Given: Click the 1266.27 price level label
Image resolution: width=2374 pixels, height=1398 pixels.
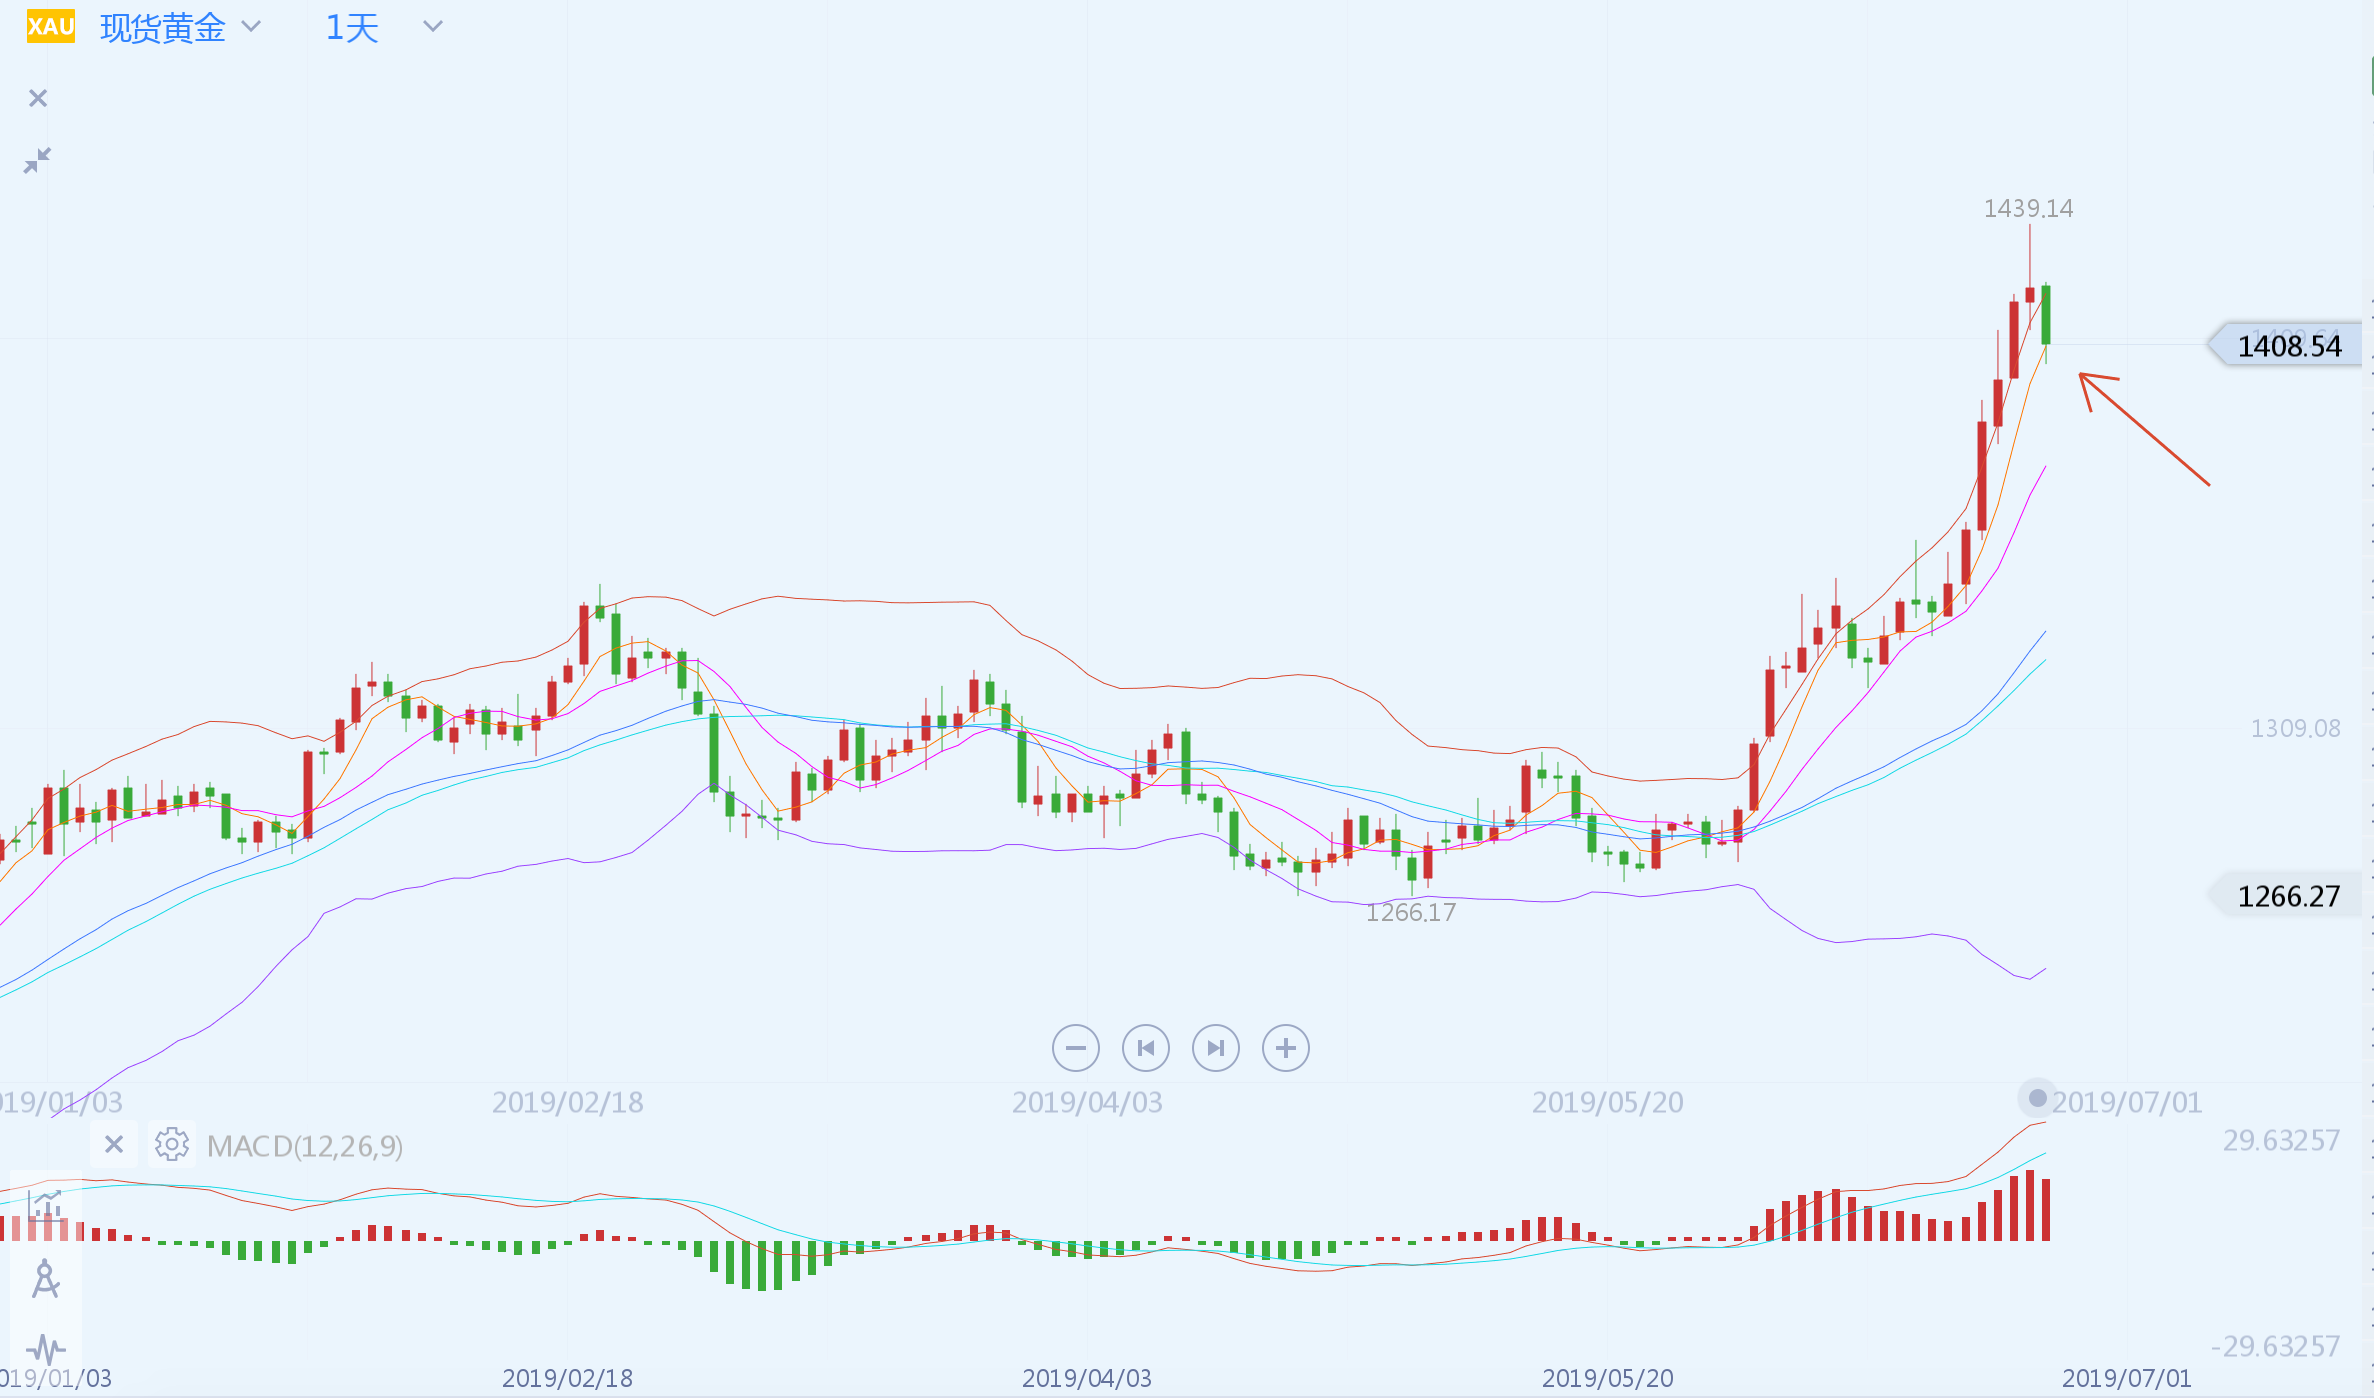Looking at the screenshot, I should [2288, 896].
